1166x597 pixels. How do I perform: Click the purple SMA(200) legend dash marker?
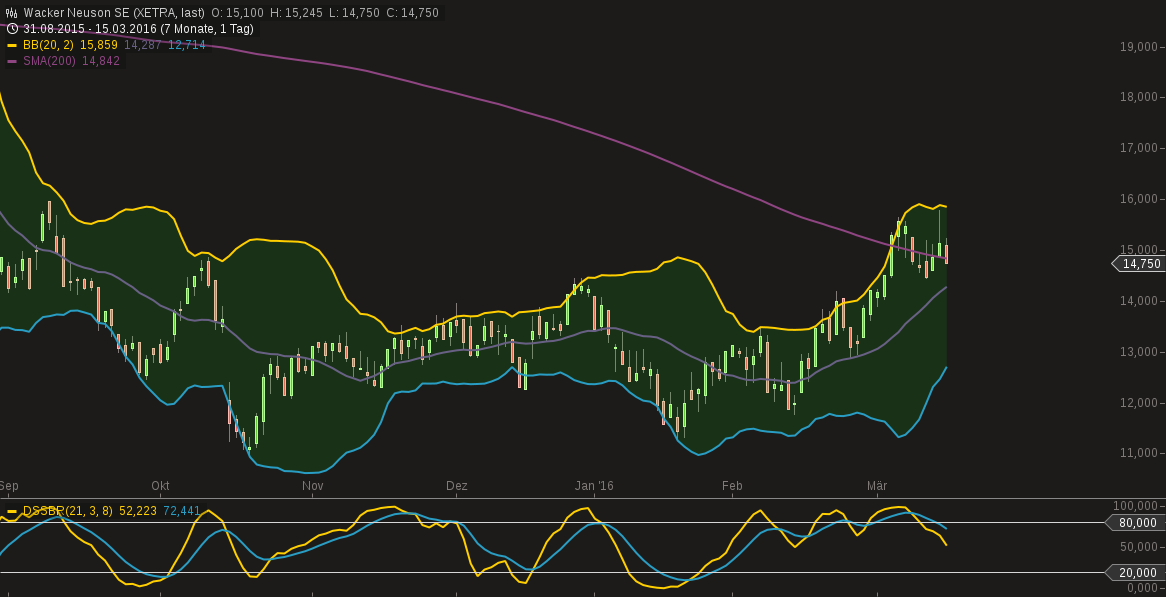coord(11,60)
